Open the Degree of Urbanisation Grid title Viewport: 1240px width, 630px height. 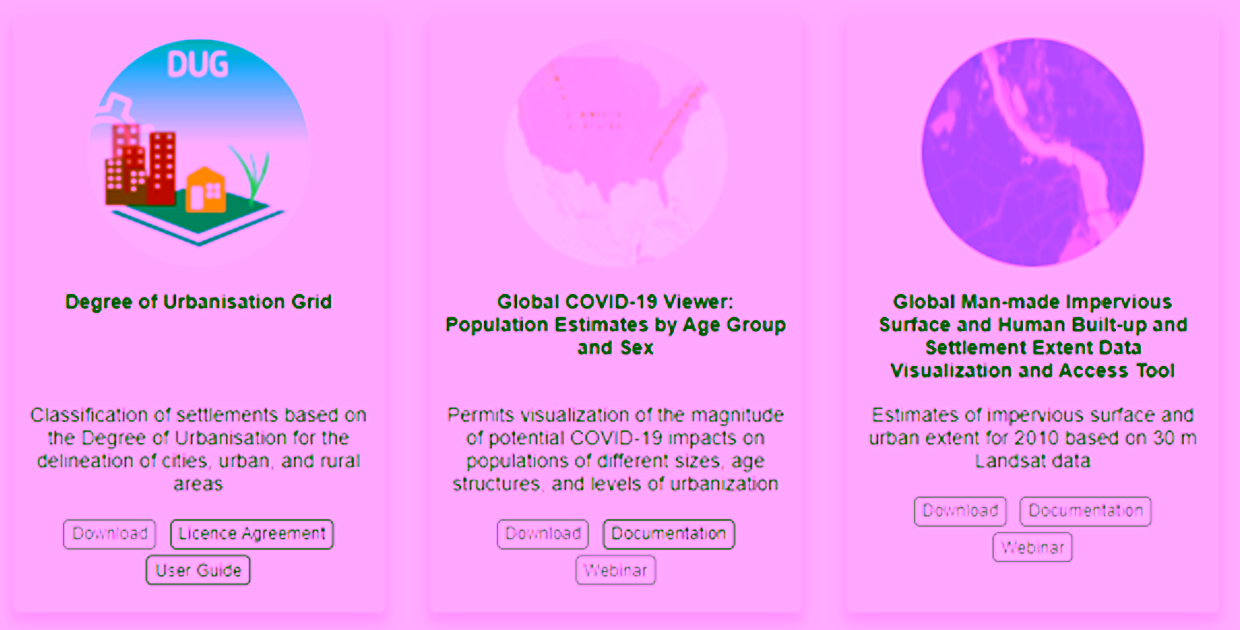coord(198,301)
